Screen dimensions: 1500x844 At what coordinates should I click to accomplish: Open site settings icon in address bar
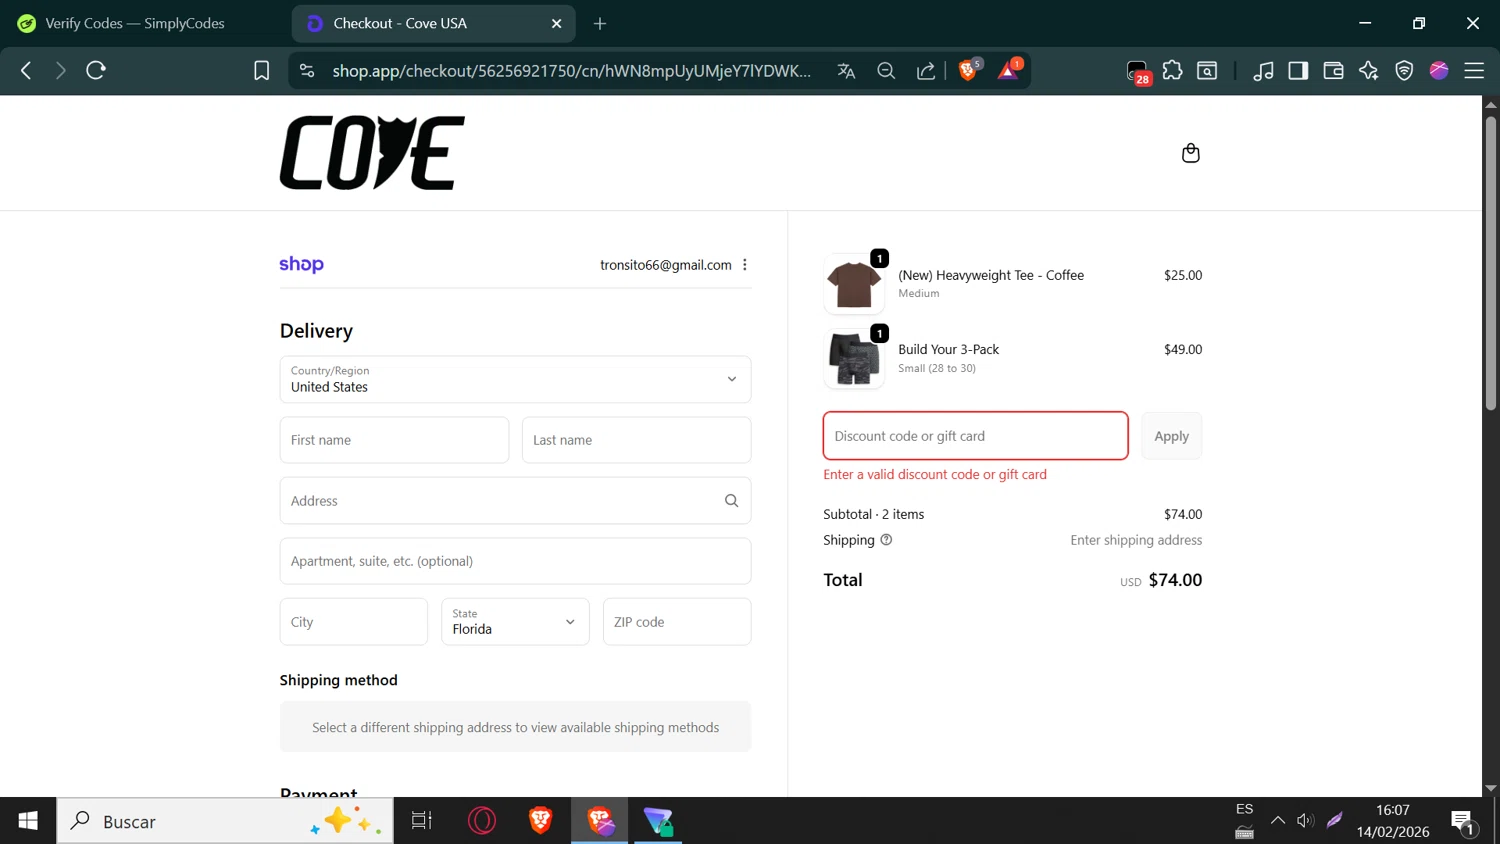click(307, 70)
